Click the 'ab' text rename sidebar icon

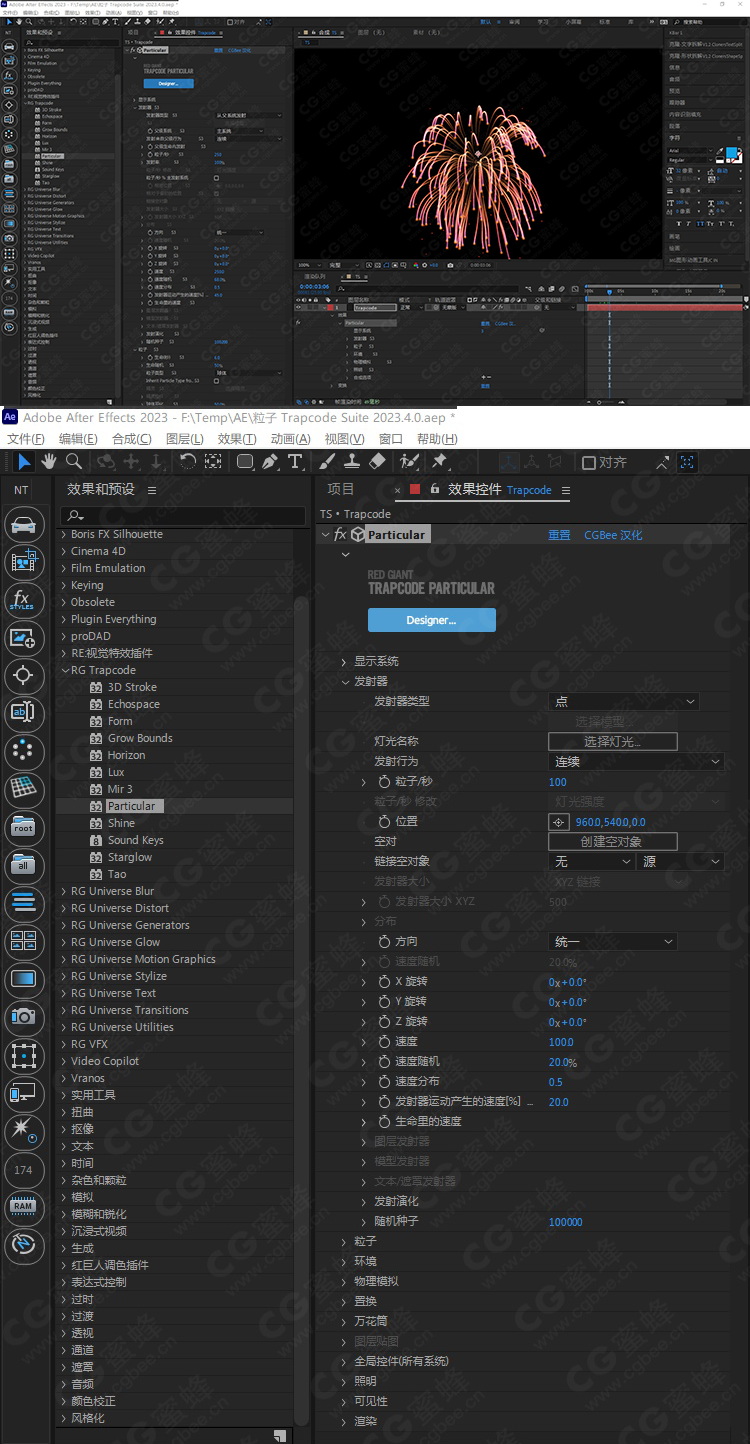point(22,712)
